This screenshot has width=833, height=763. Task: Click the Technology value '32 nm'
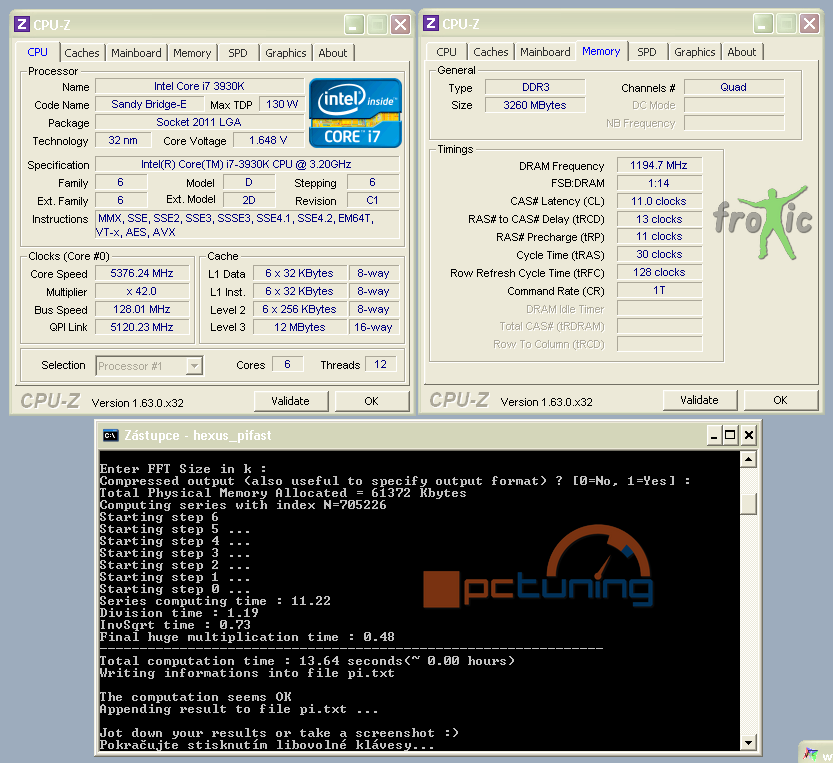tap(123, 140)
